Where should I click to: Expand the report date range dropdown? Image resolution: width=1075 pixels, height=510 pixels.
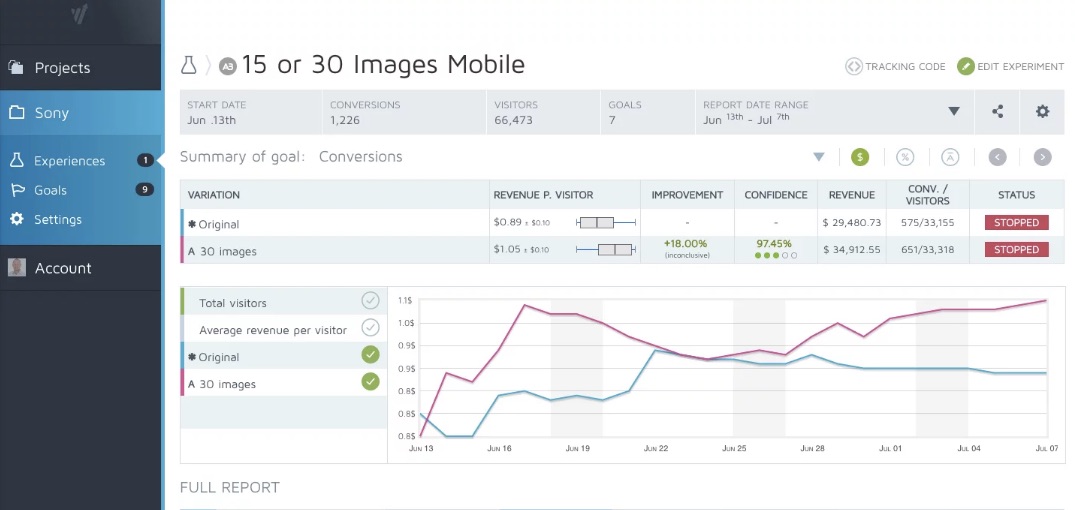[x=953, y=112]
